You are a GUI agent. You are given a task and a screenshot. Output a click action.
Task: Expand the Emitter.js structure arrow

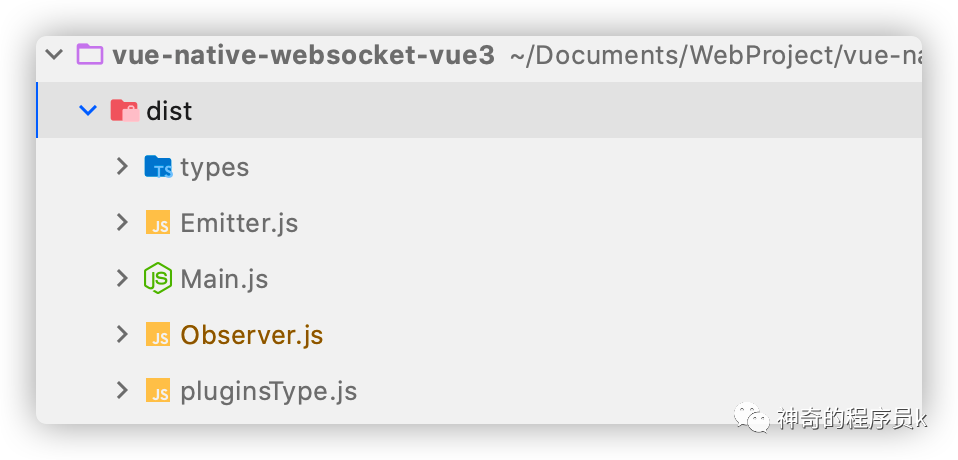pos(122,222)
